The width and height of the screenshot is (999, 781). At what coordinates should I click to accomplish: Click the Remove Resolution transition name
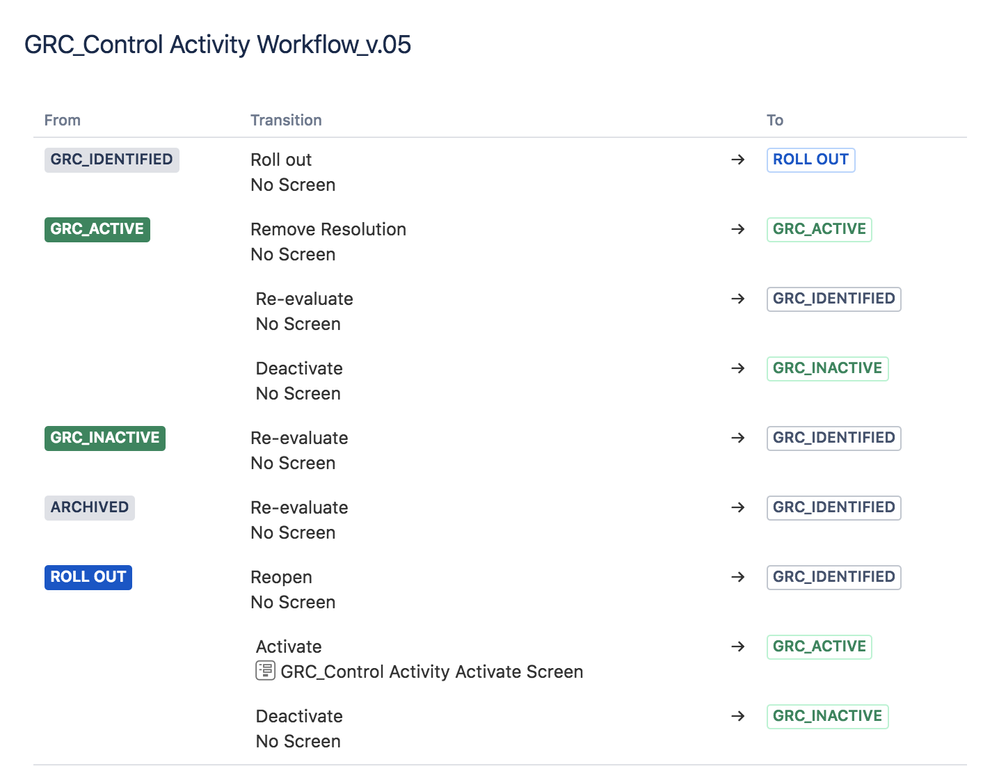[x=328, y=229]
